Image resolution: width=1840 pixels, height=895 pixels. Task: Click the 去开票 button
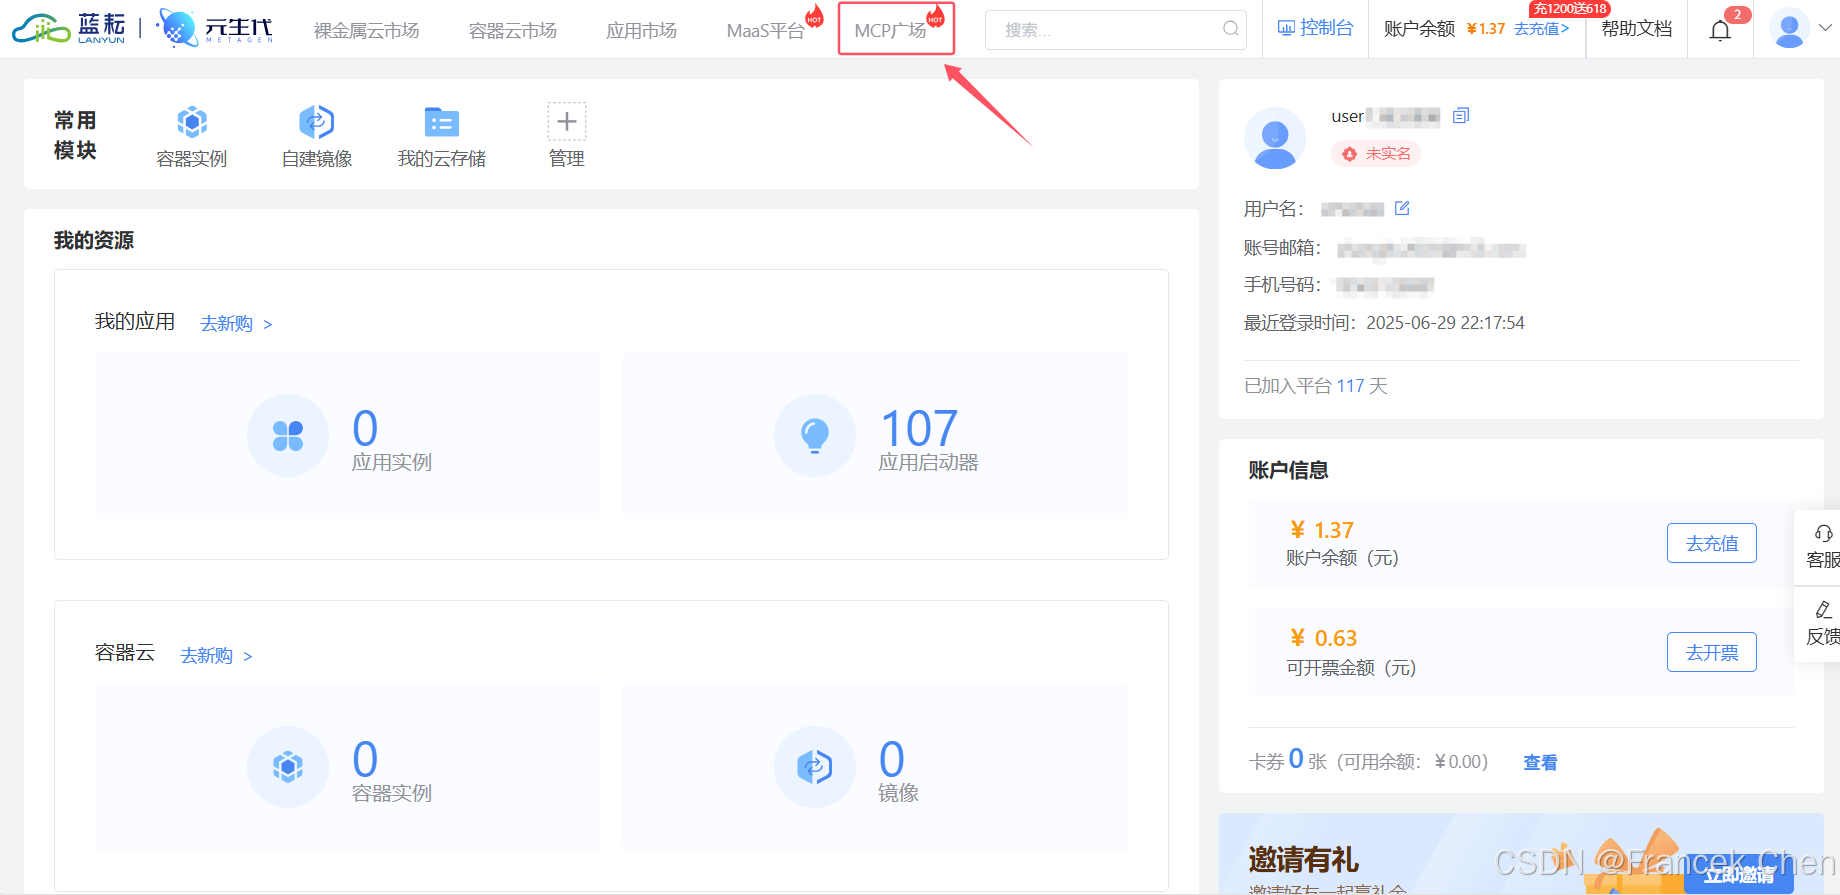pos(1711,652)
